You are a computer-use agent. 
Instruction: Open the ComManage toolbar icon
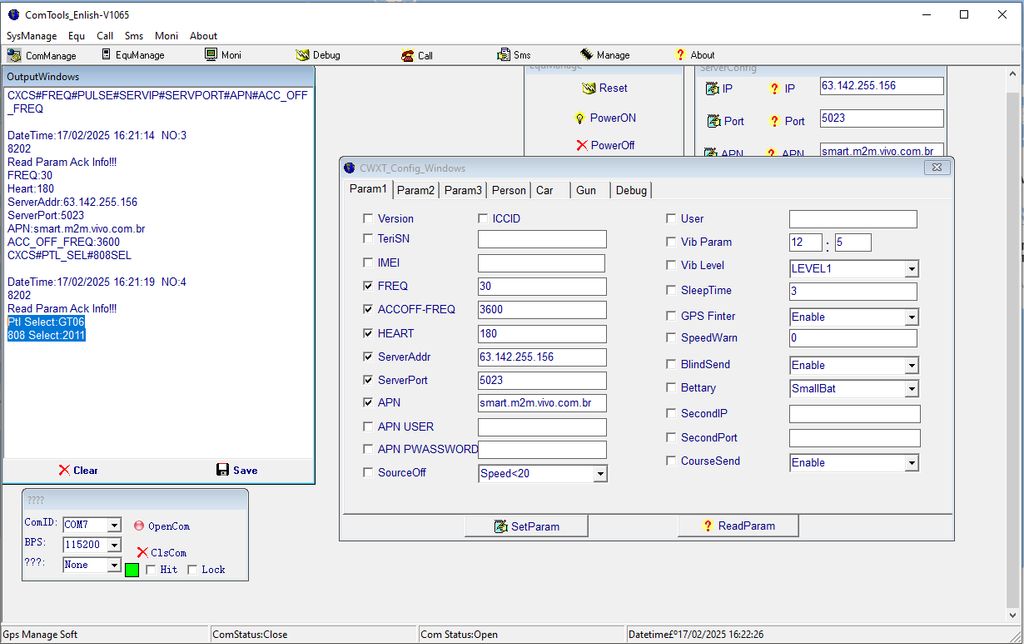click(x=14, y=55)
